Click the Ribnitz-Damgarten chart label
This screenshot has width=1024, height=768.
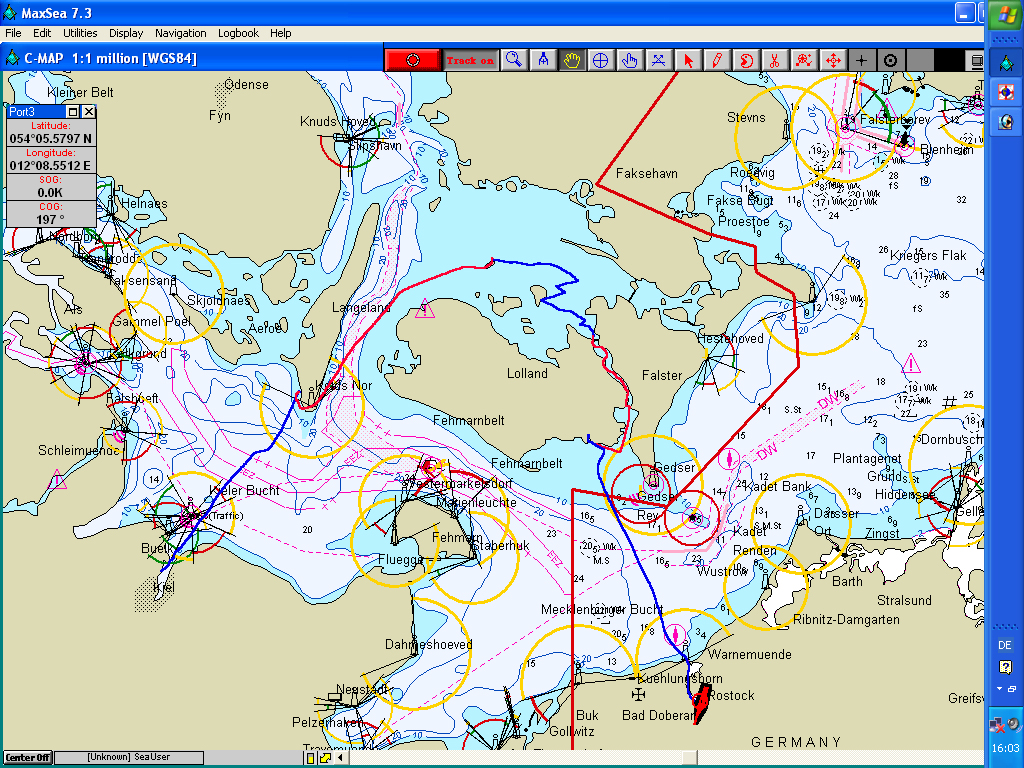pyautogui.click(x=846, y=620)
